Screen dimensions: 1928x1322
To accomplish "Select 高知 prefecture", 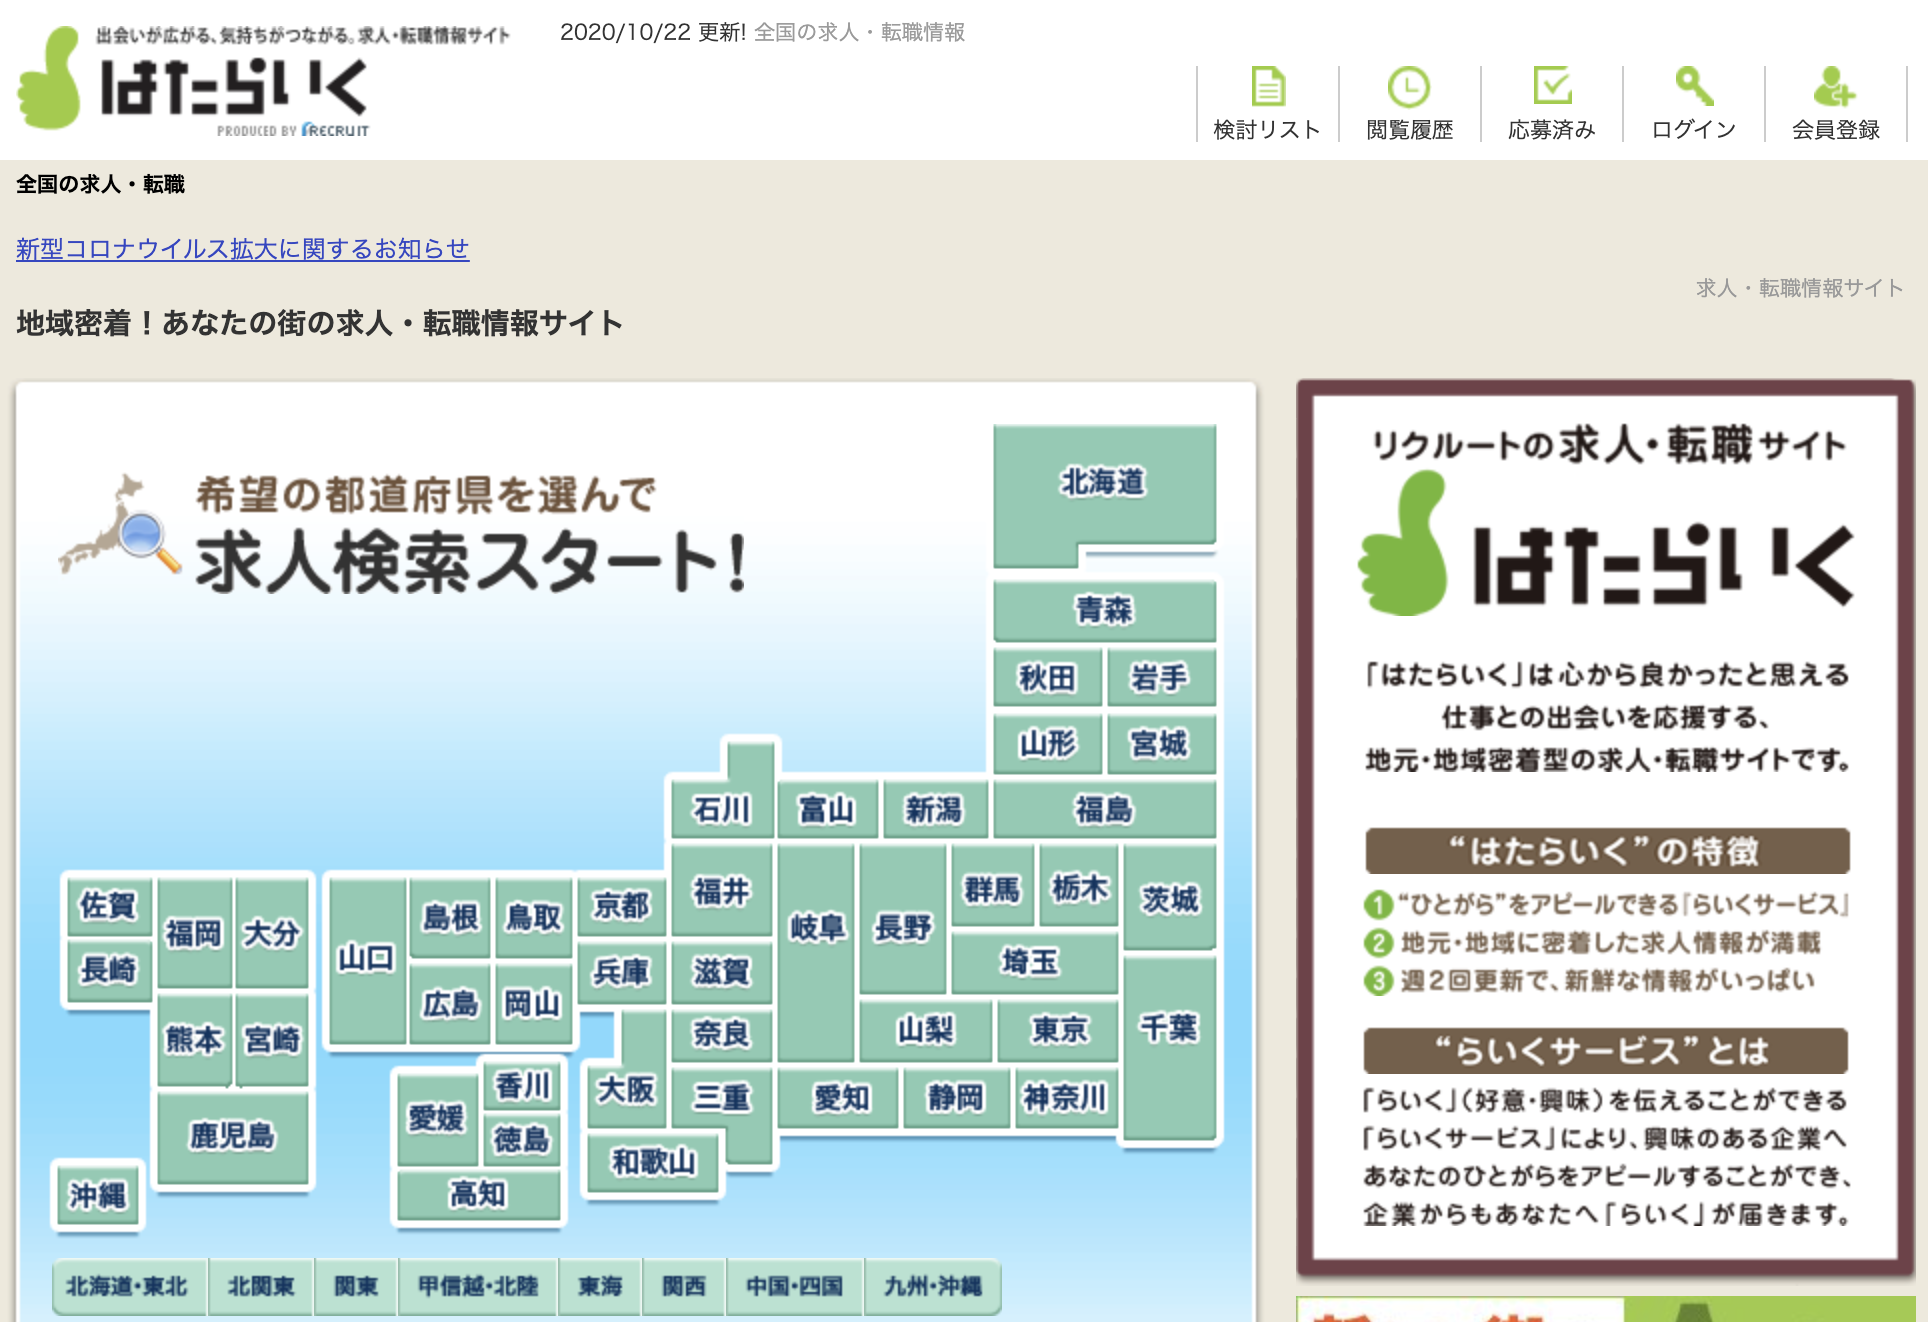I will (x=478, y=1194).
